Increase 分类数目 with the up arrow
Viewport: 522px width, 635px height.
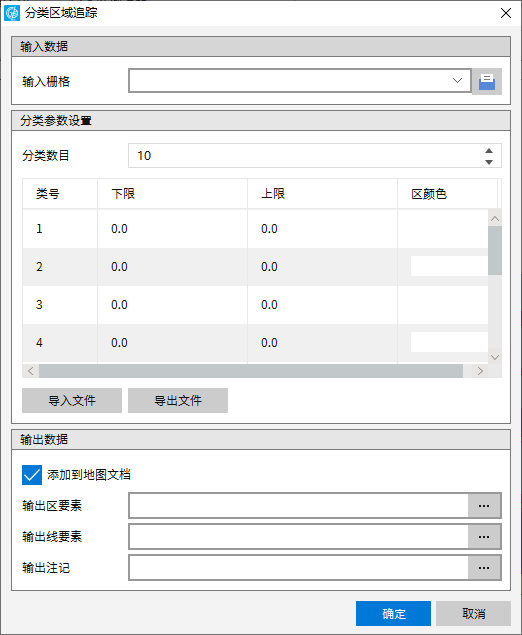point(489,151)
